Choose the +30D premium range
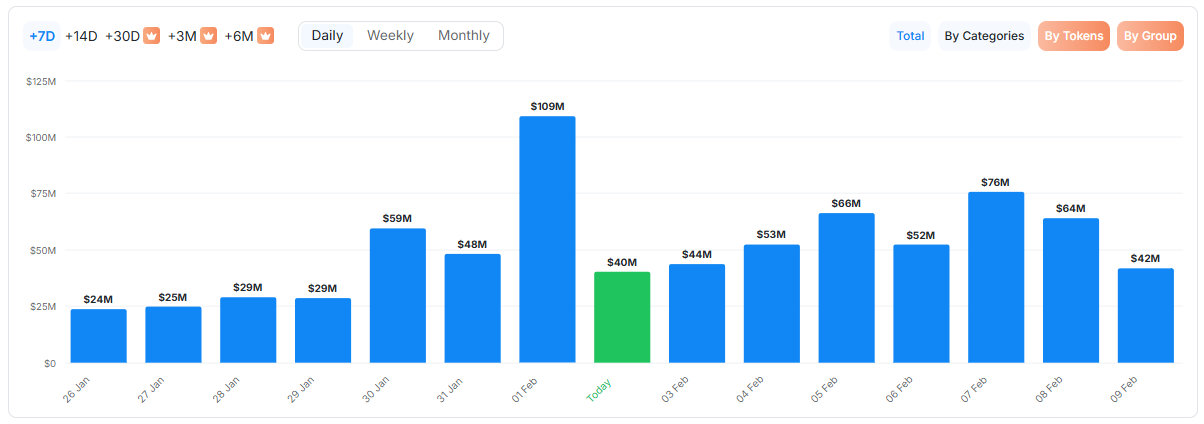1204x424 pixels. (x=123, y=36)
